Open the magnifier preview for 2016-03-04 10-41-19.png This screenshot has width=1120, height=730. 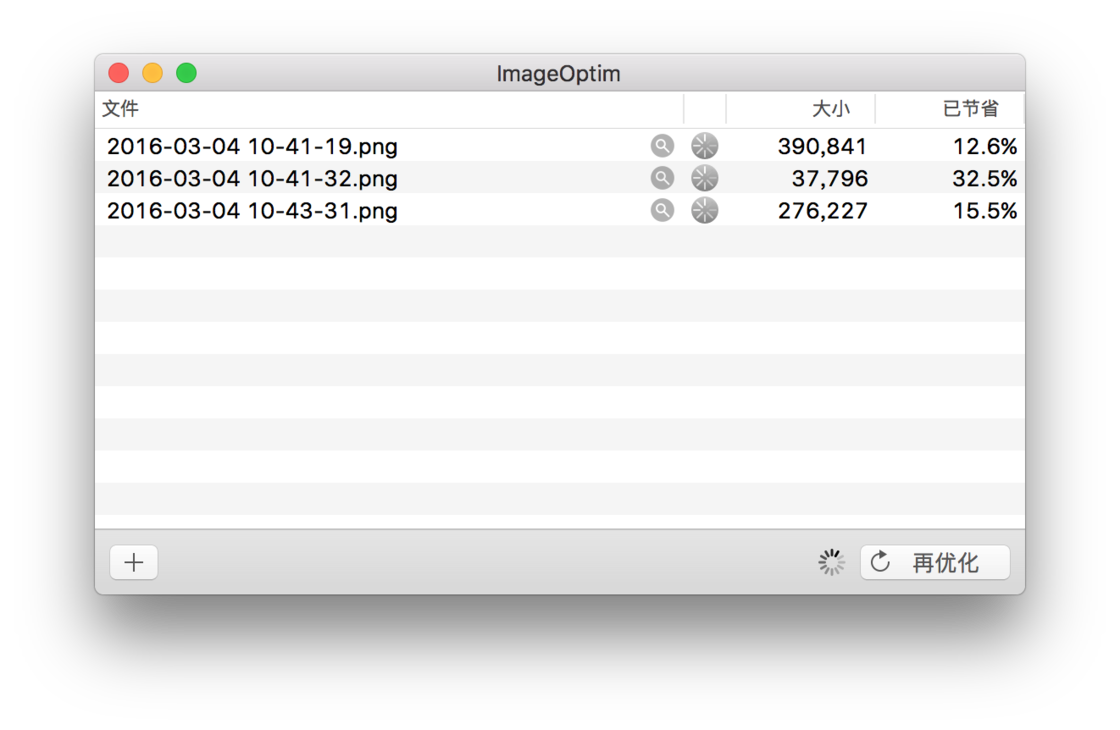tap(662, 145)
